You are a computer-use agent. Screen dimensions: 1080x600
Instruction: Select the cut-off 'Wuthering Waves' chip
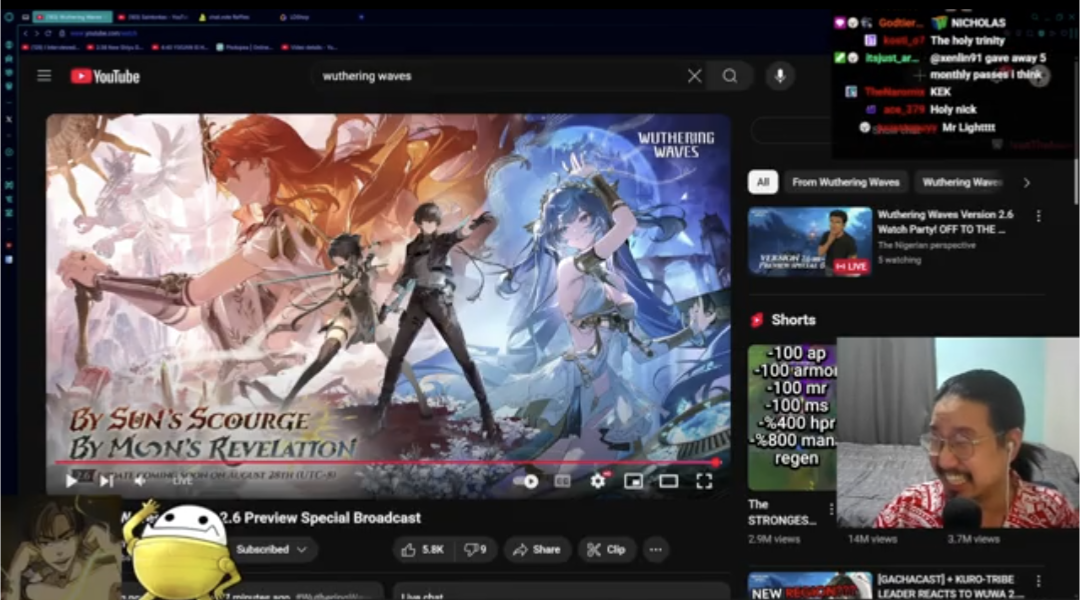(962, 182)
